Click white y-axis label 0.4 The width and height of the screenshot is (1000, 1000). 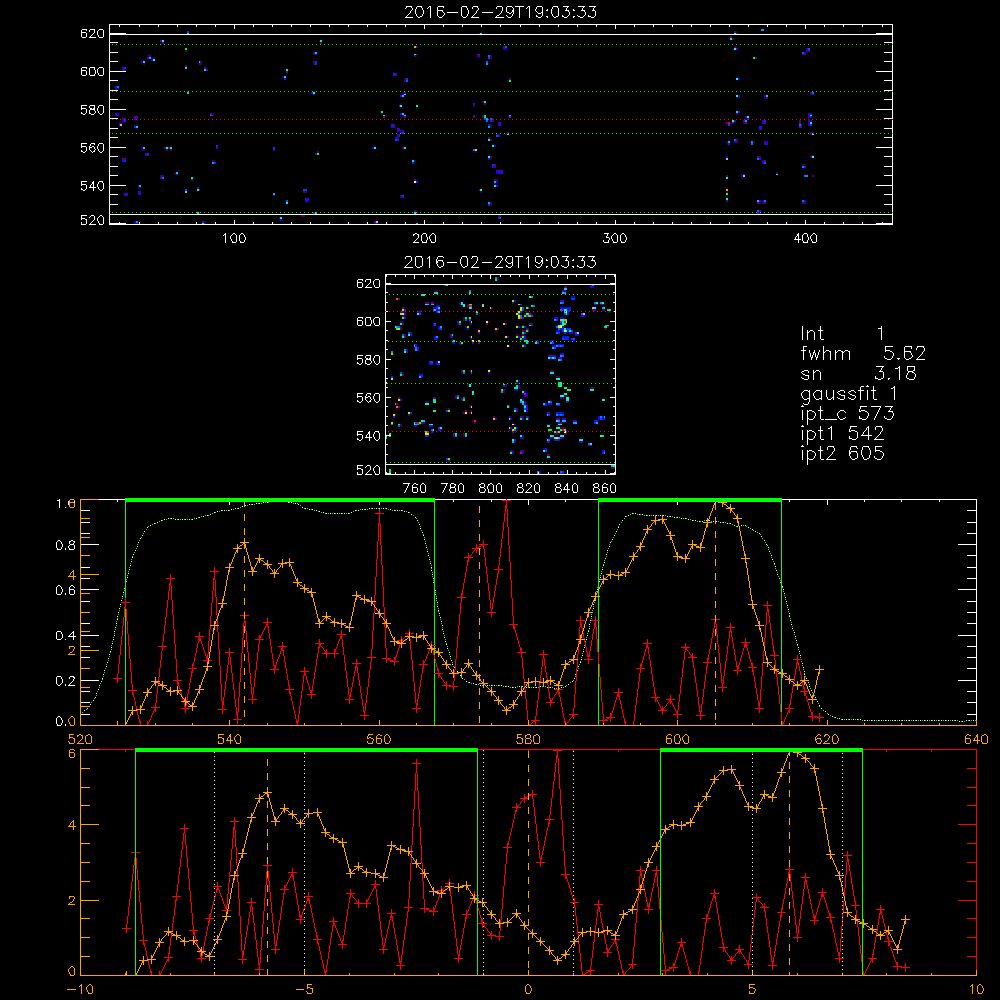tap(66, 636)
